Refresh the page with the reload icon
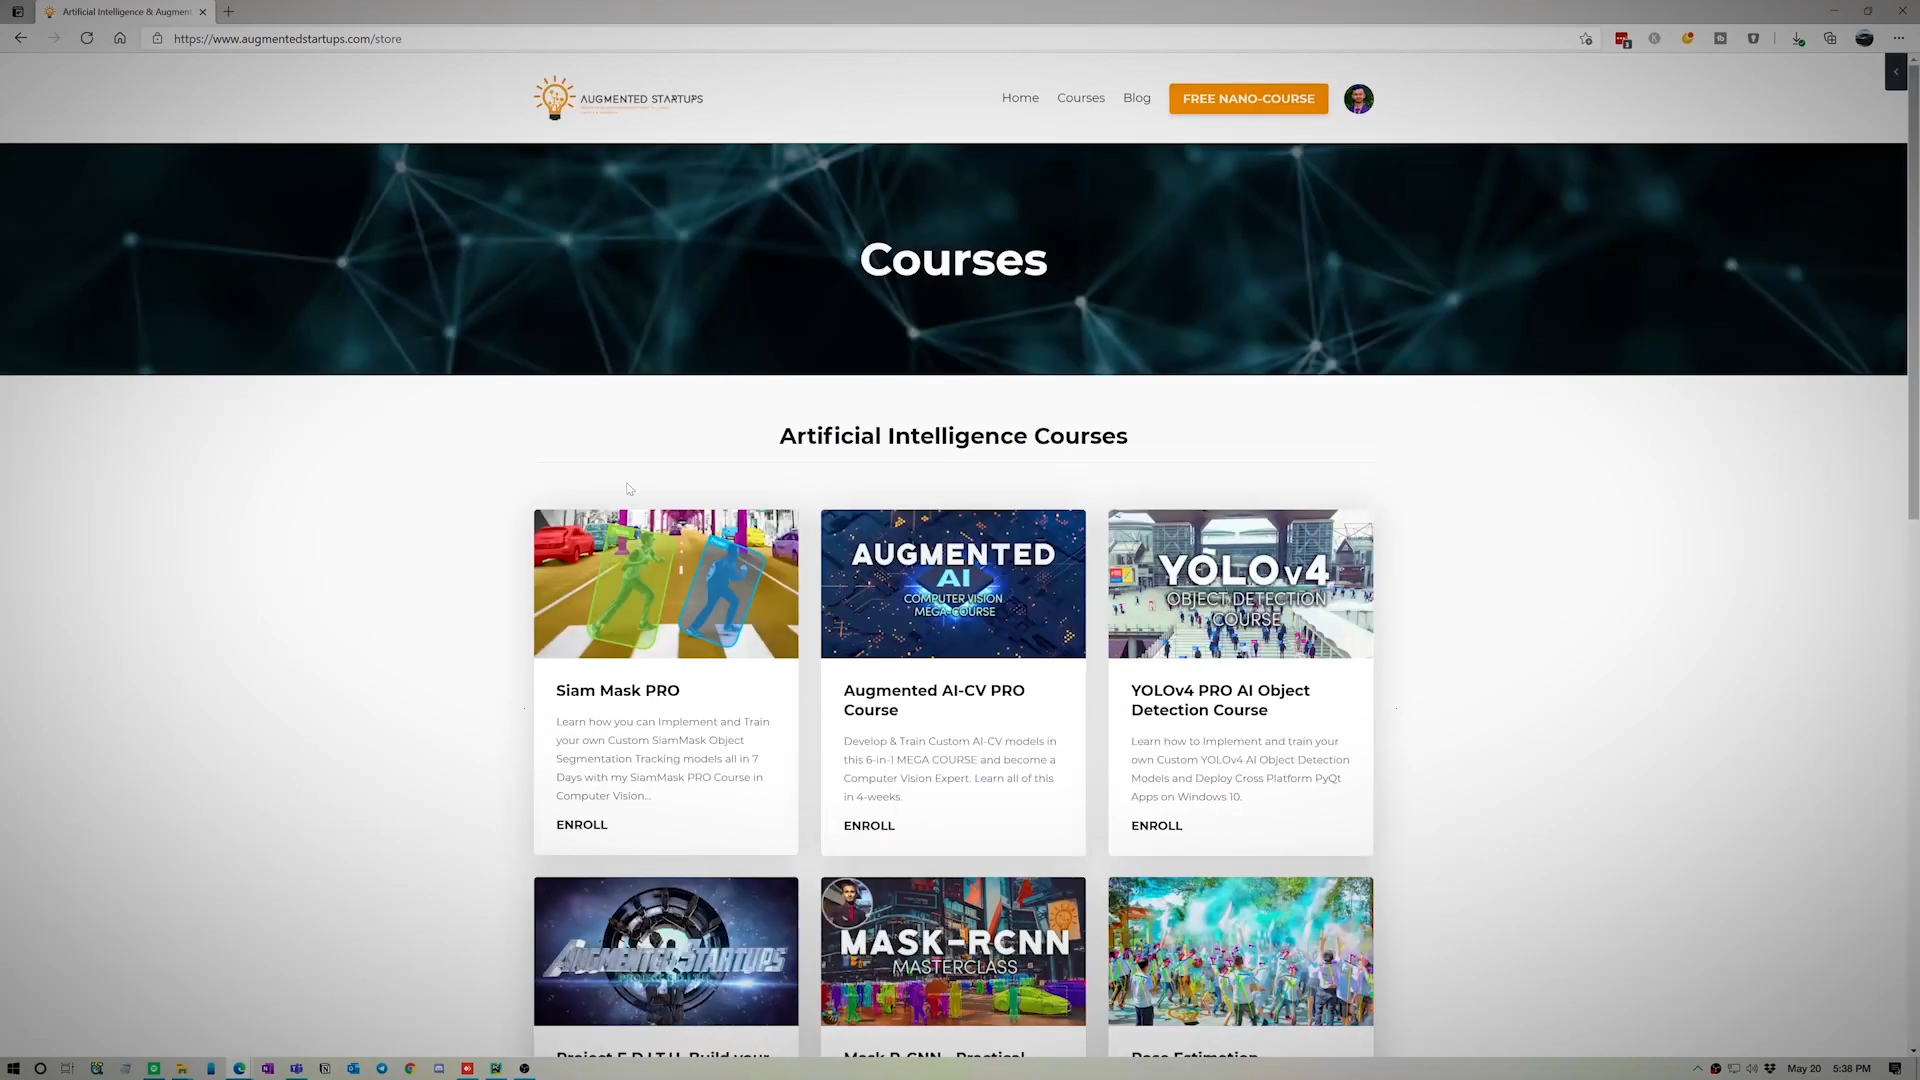Viewport: 1920px width, 1080px height. pyautogui.click(x=87, y=38)
